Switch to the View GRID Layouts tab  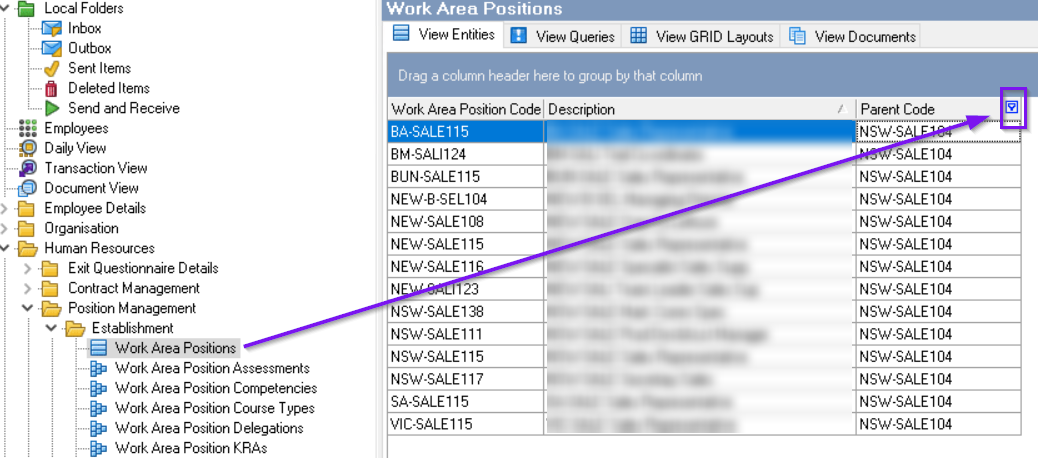703,36
